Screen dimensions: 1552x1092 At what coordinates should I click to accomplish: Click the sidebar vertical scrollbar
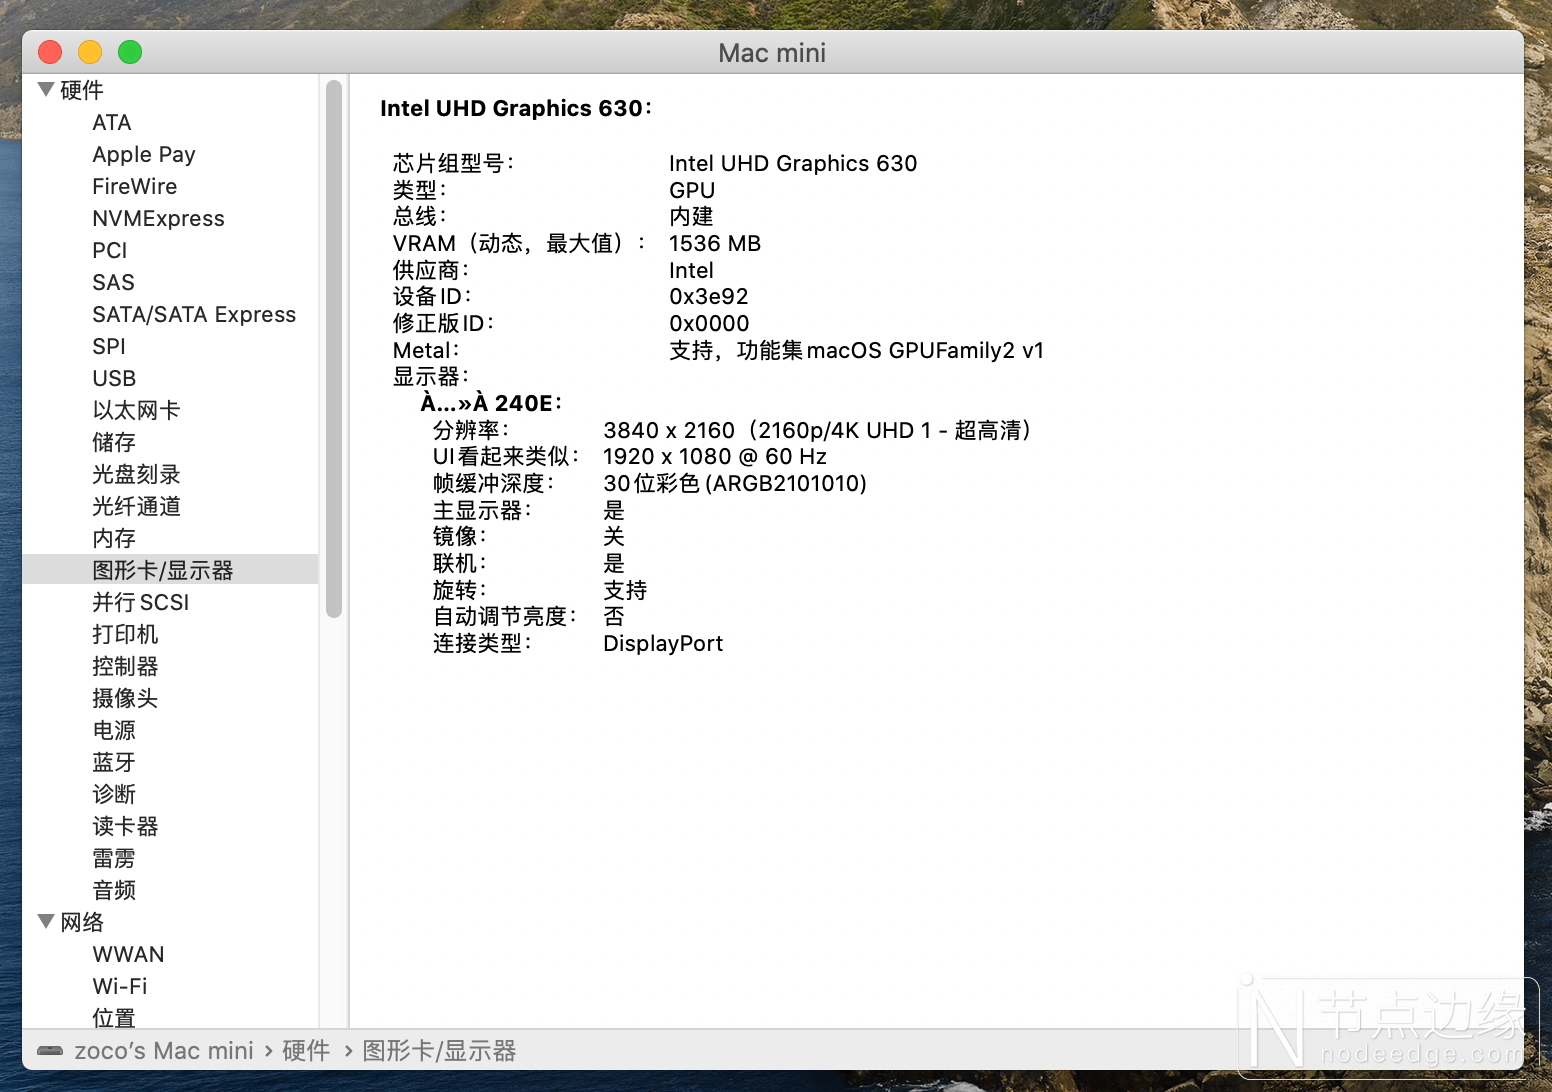pos(334,348)
